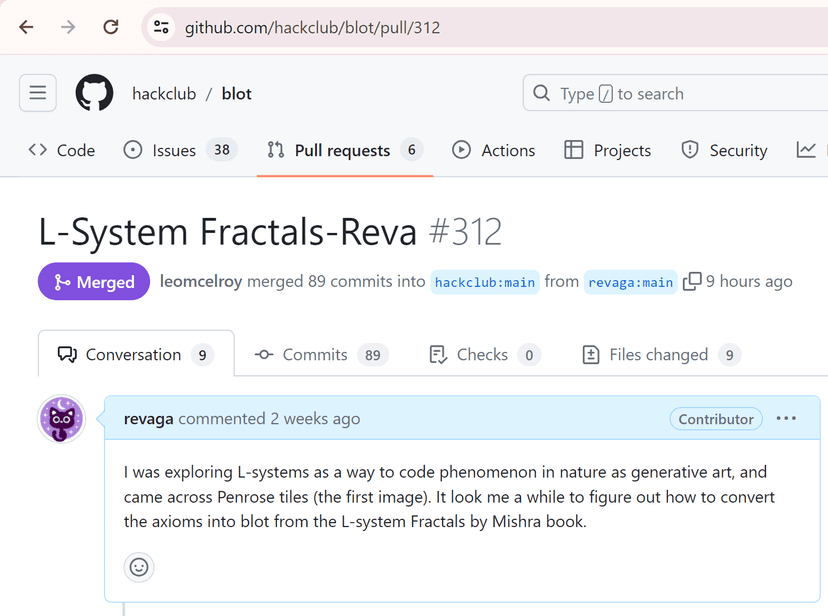The height and width of the screenshot is (616, 828).
Task: Select the Checks tab
Action: click(x=484, y=355)
